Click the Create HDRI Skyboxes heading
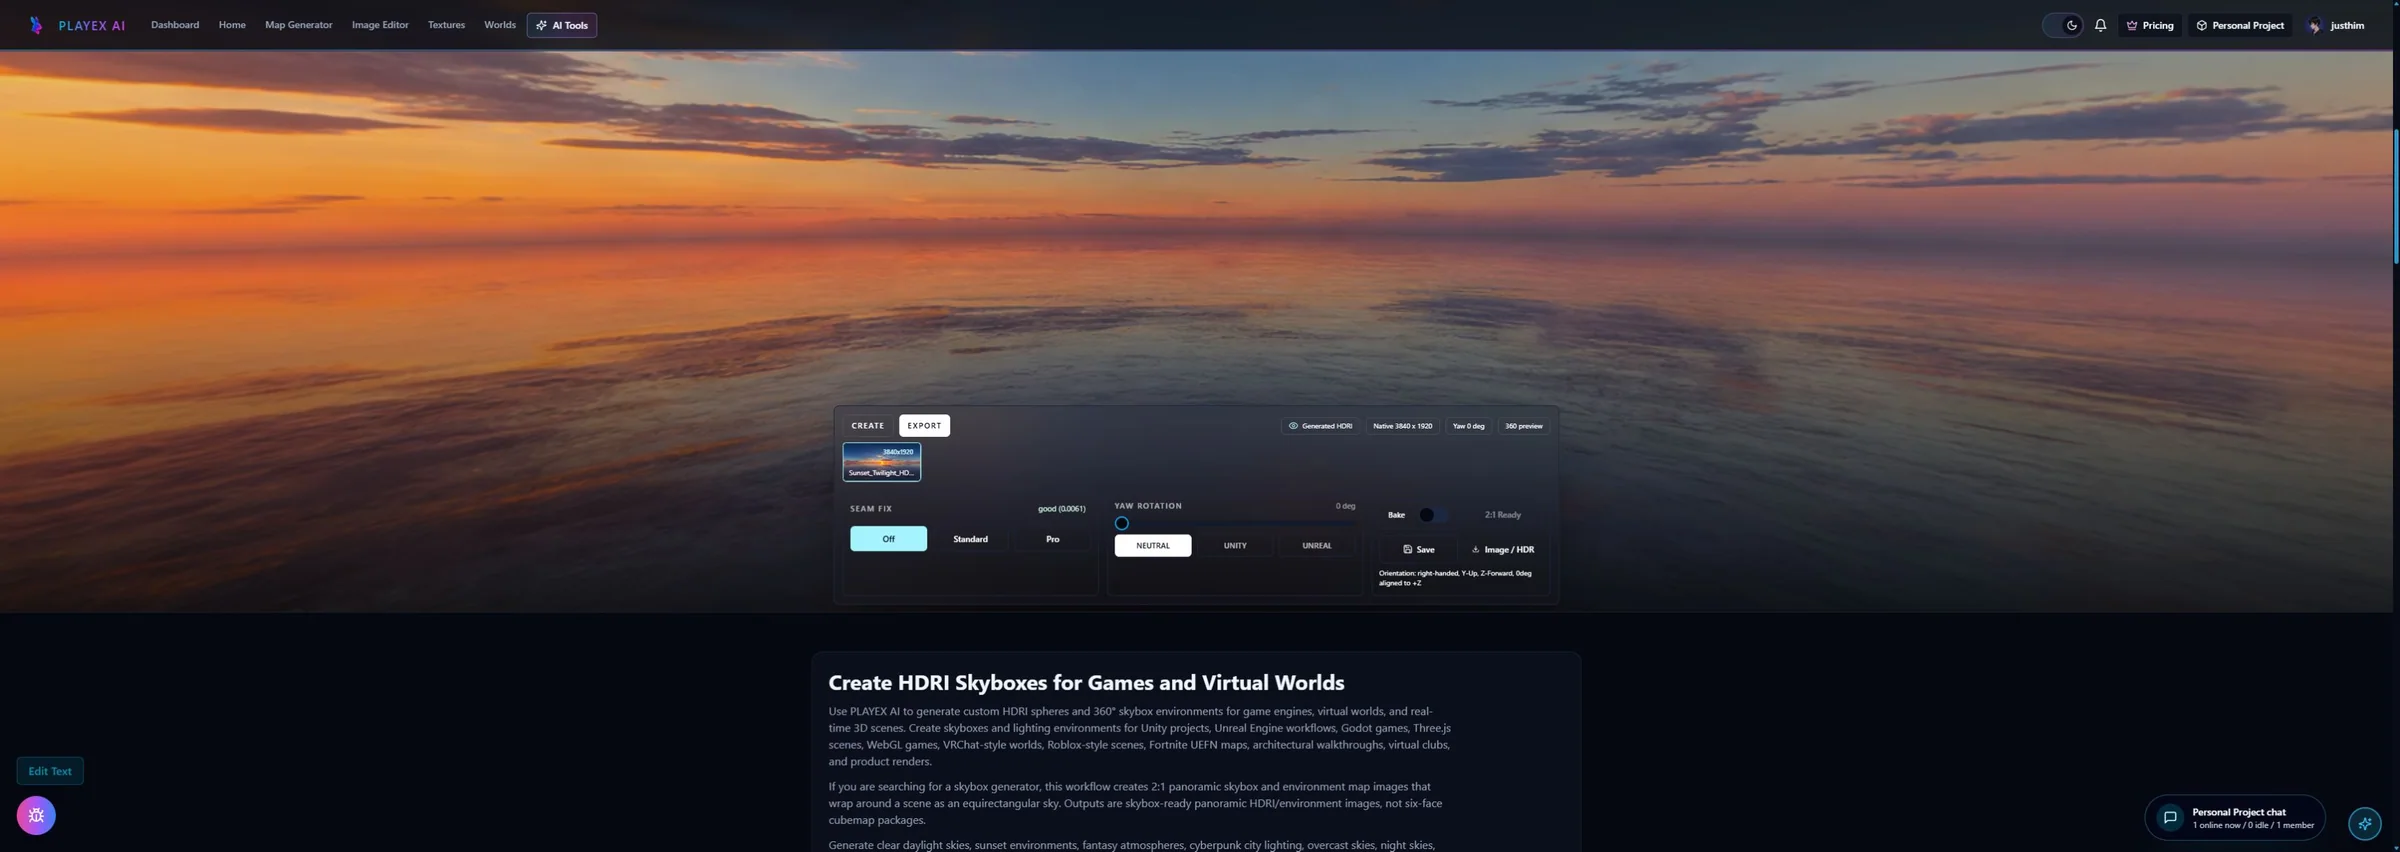The width and height of the screenshot is (2400, 852). point(1086,682)
